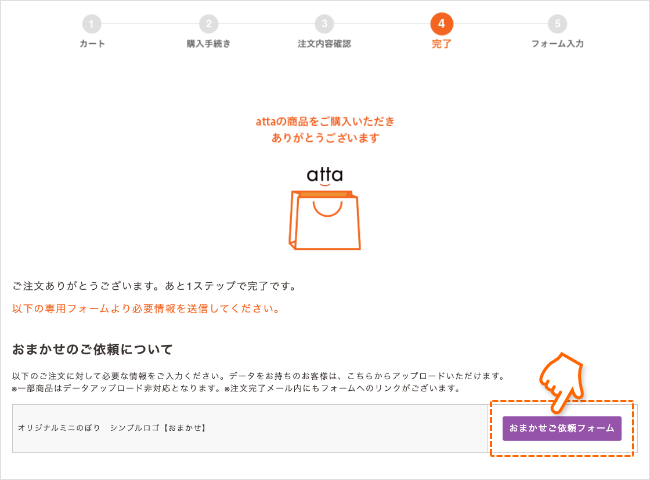Click the 注文内容確認 step label
Image resolution: width=650 pixels, height=480 pixels.
tap(325, 44)
